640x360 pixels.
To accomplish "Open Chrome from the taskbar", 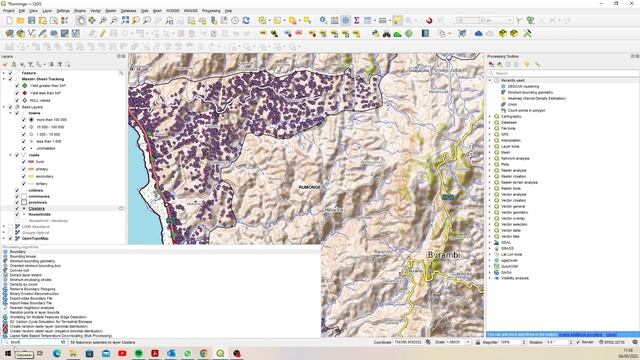I will pos(204,353).
